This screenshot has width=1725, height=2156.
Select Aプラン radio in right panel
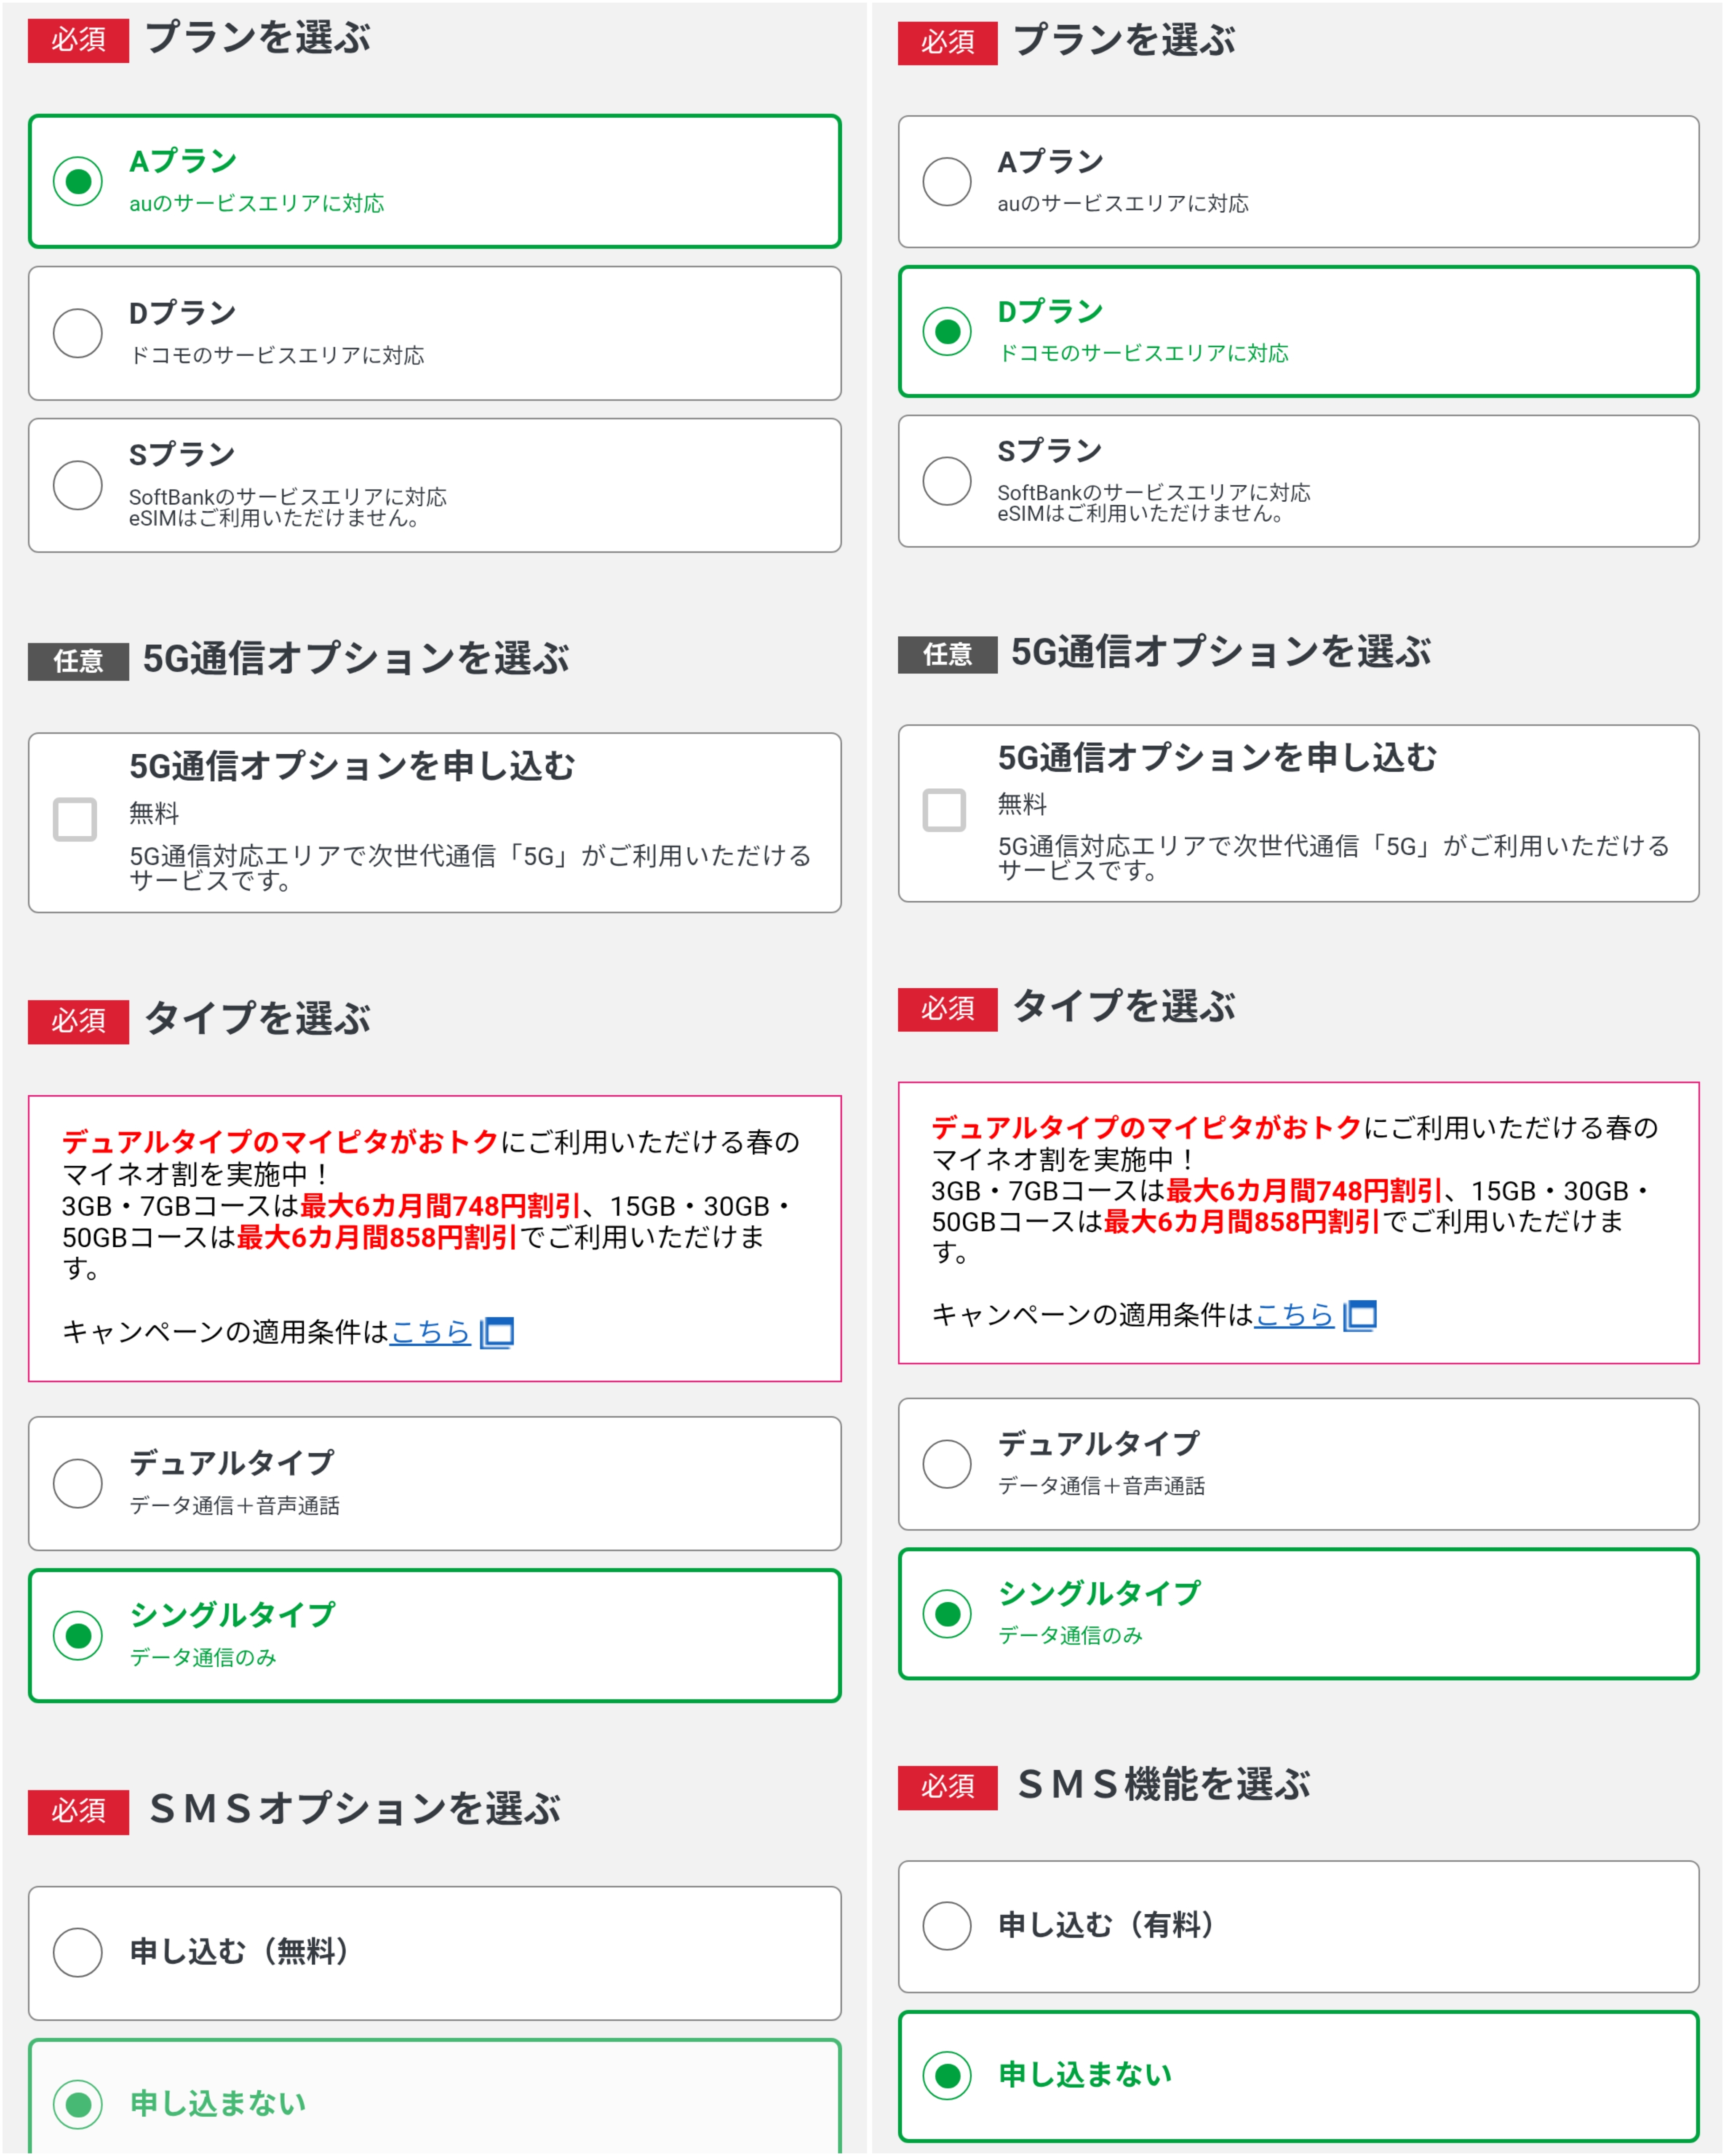pos(947,181)
